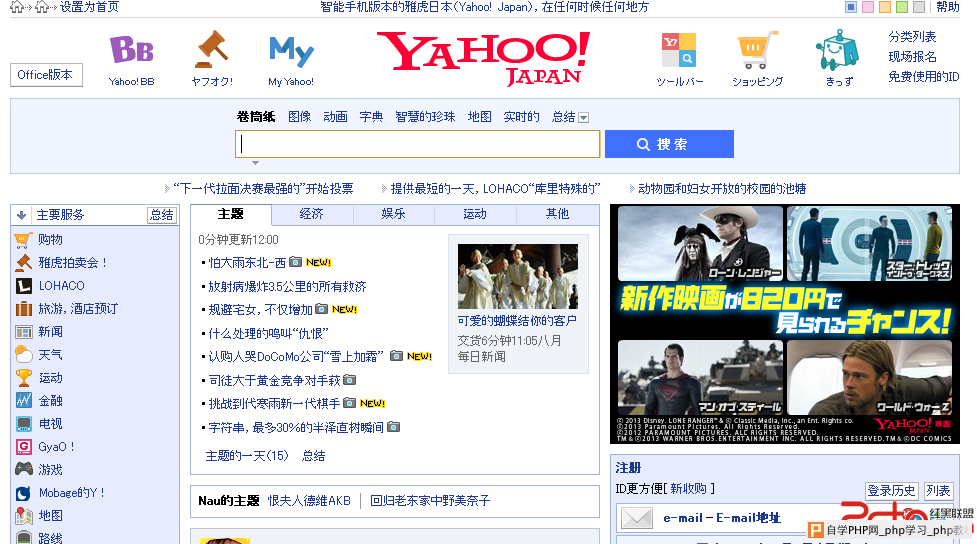977x544 pixels.
Task: Open the 恨夫人德维AKB link
Action: 309,500
